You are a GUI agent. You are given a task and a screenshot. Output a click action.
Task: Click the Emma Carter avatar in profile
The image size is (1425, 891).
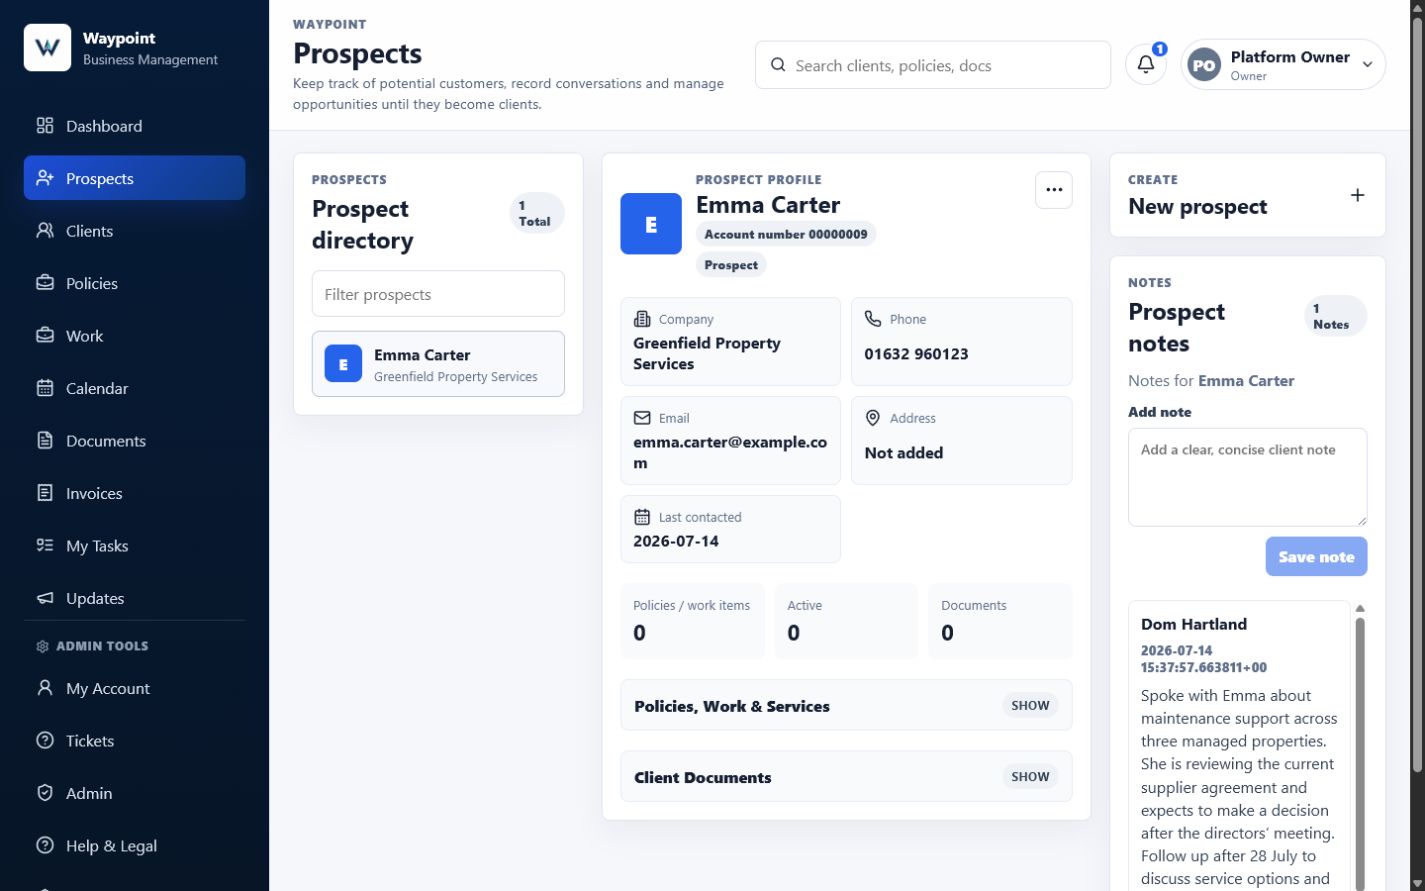click(x=651, y=224)
